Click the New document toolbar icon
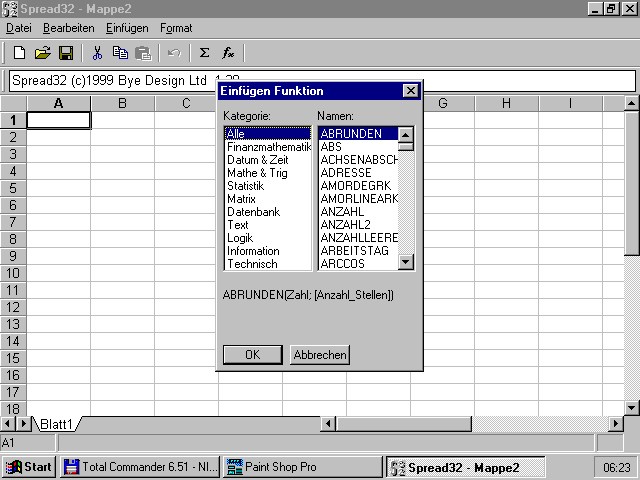 coord(19,53)
